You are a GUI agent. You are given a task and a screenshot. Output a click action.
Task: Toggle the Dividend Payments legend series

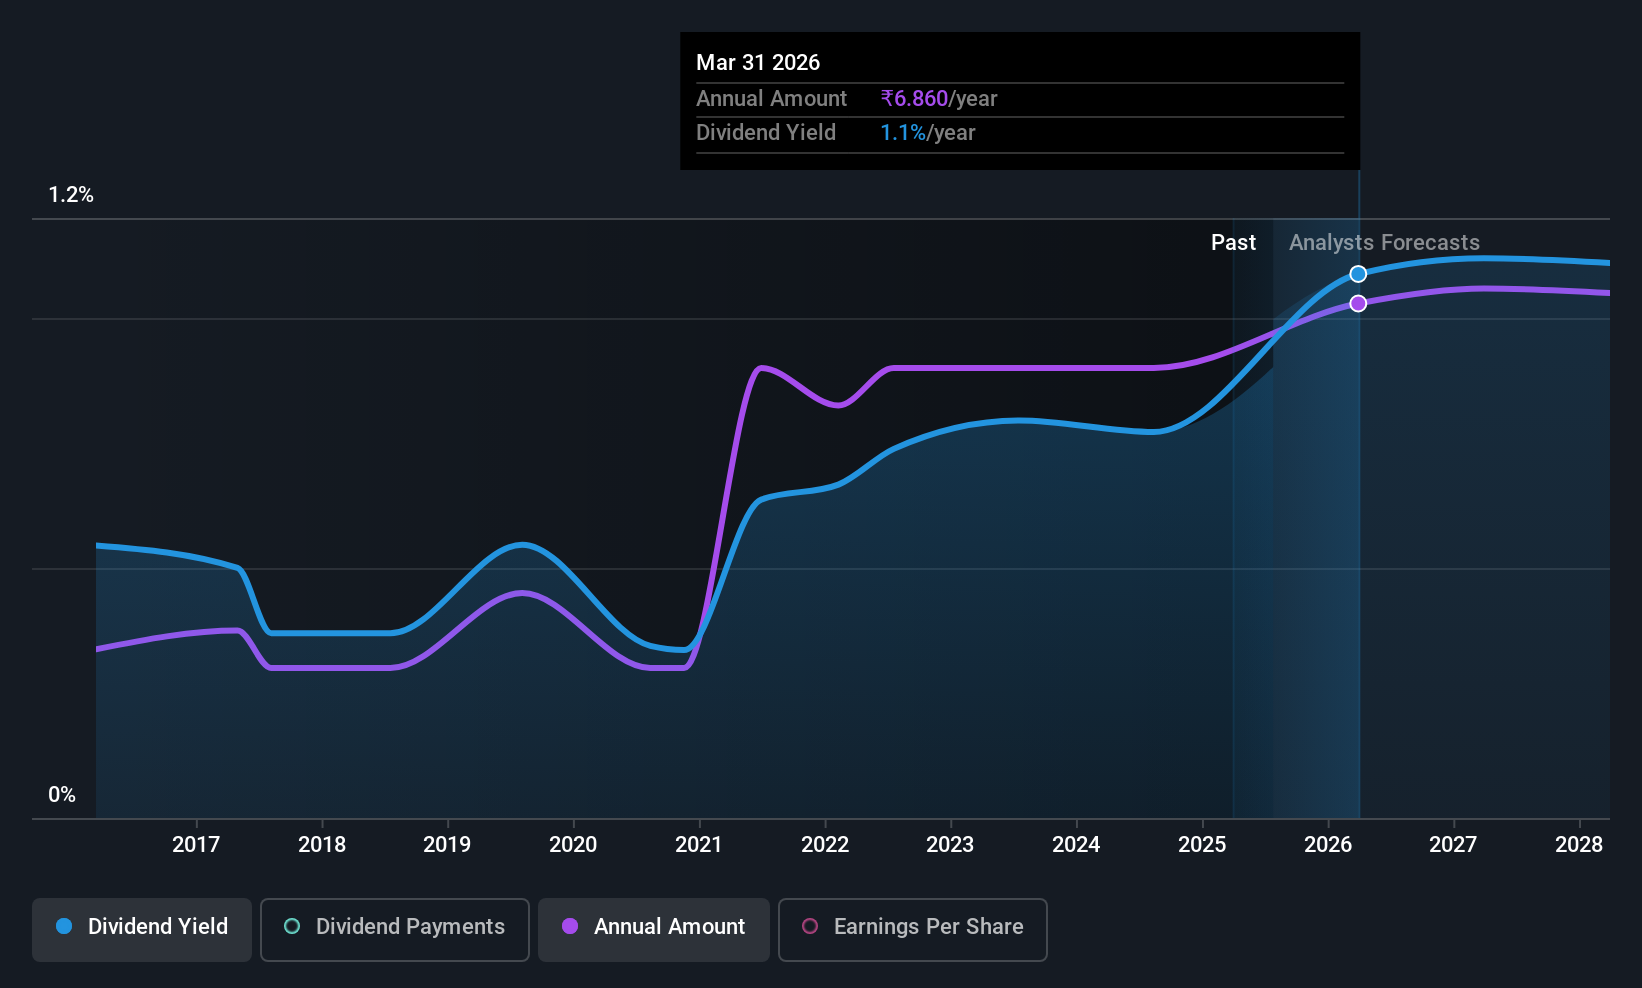tap(395, 930)
